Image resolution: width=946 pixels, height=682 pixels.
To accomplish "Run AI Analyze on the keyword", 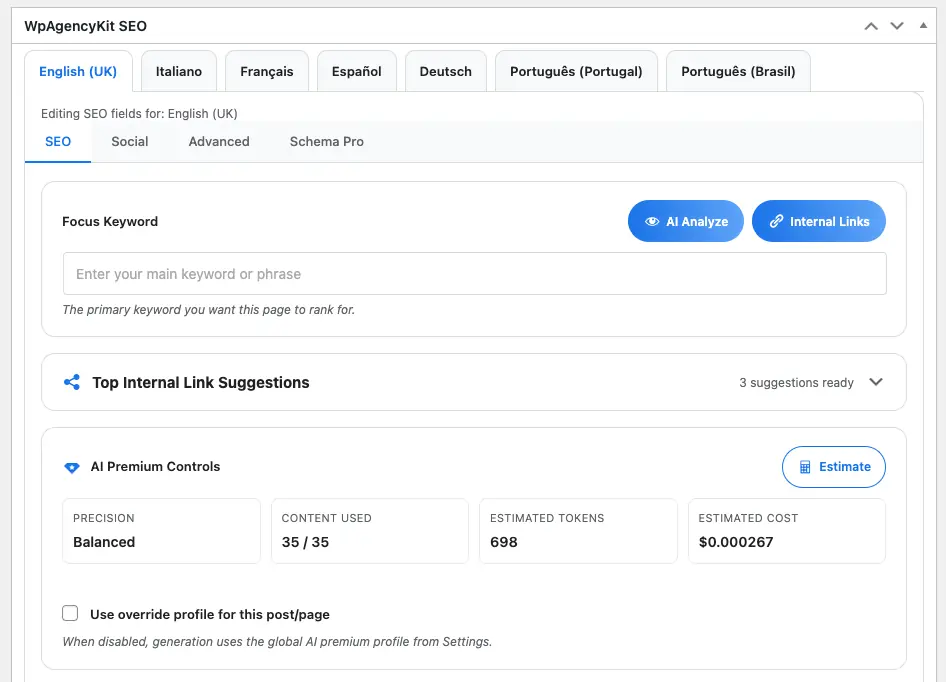I will [x=686, y=221].
